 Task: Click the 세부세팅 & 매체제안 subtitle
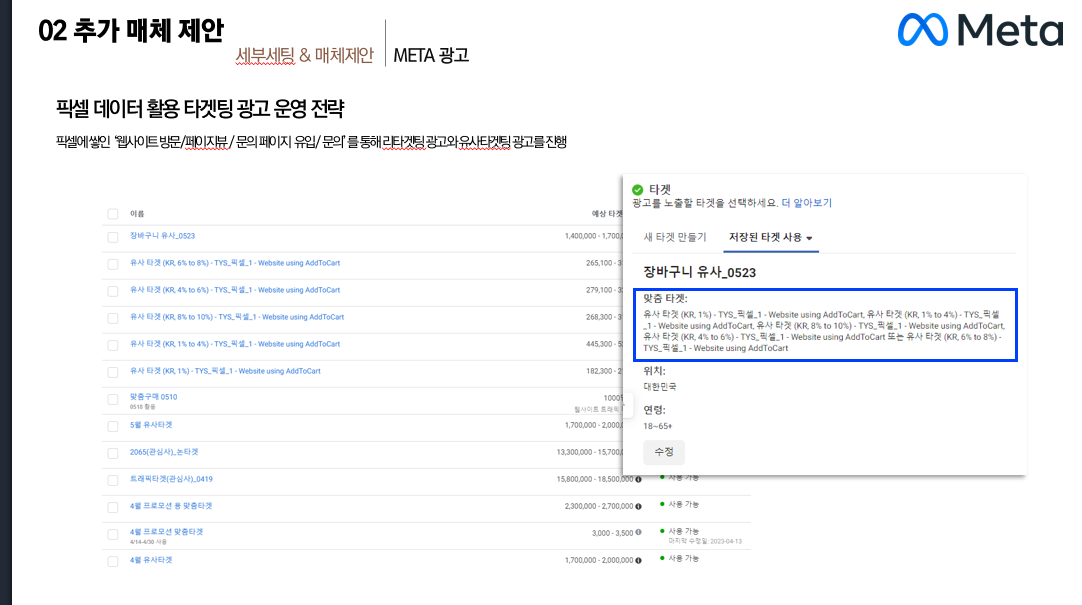[x=304, y=55]
